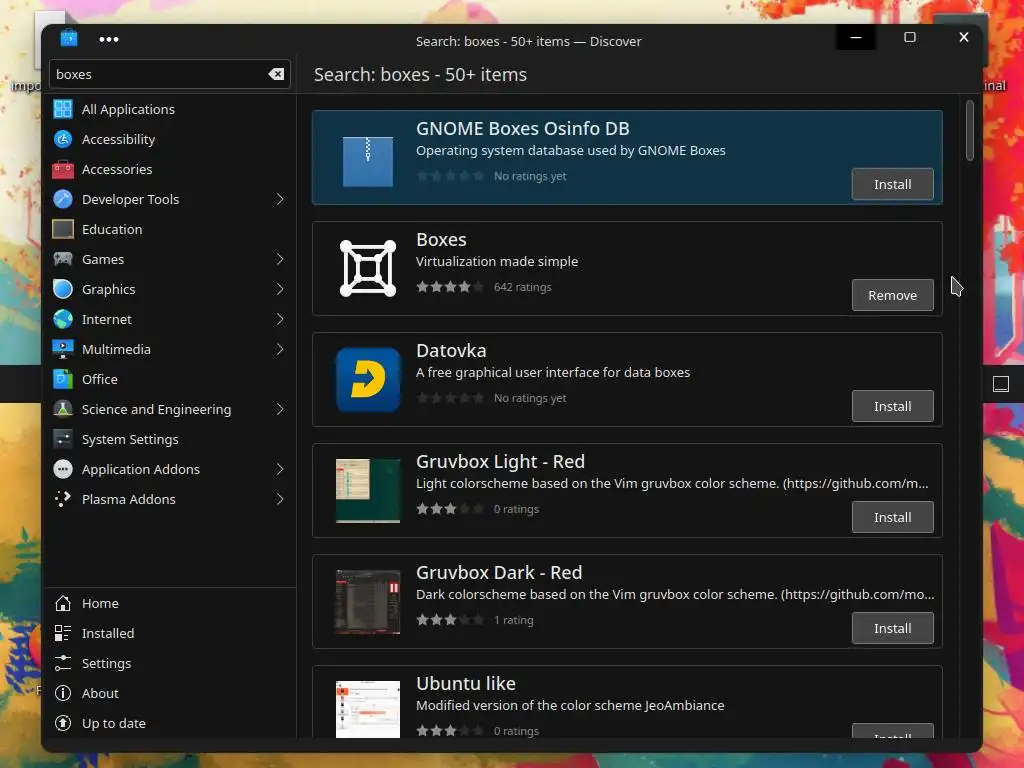The height and width of the screenshot is (768, 1024).
Task: Click the All Applications grid icon
Action: 63,109
